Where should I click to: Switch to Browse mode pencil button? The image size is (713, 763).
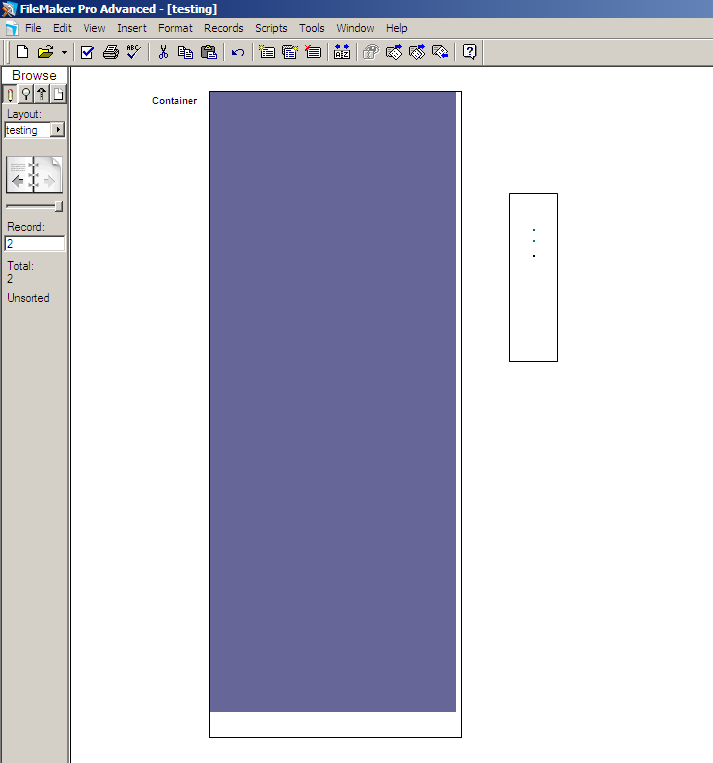click(x=10, y=94)
